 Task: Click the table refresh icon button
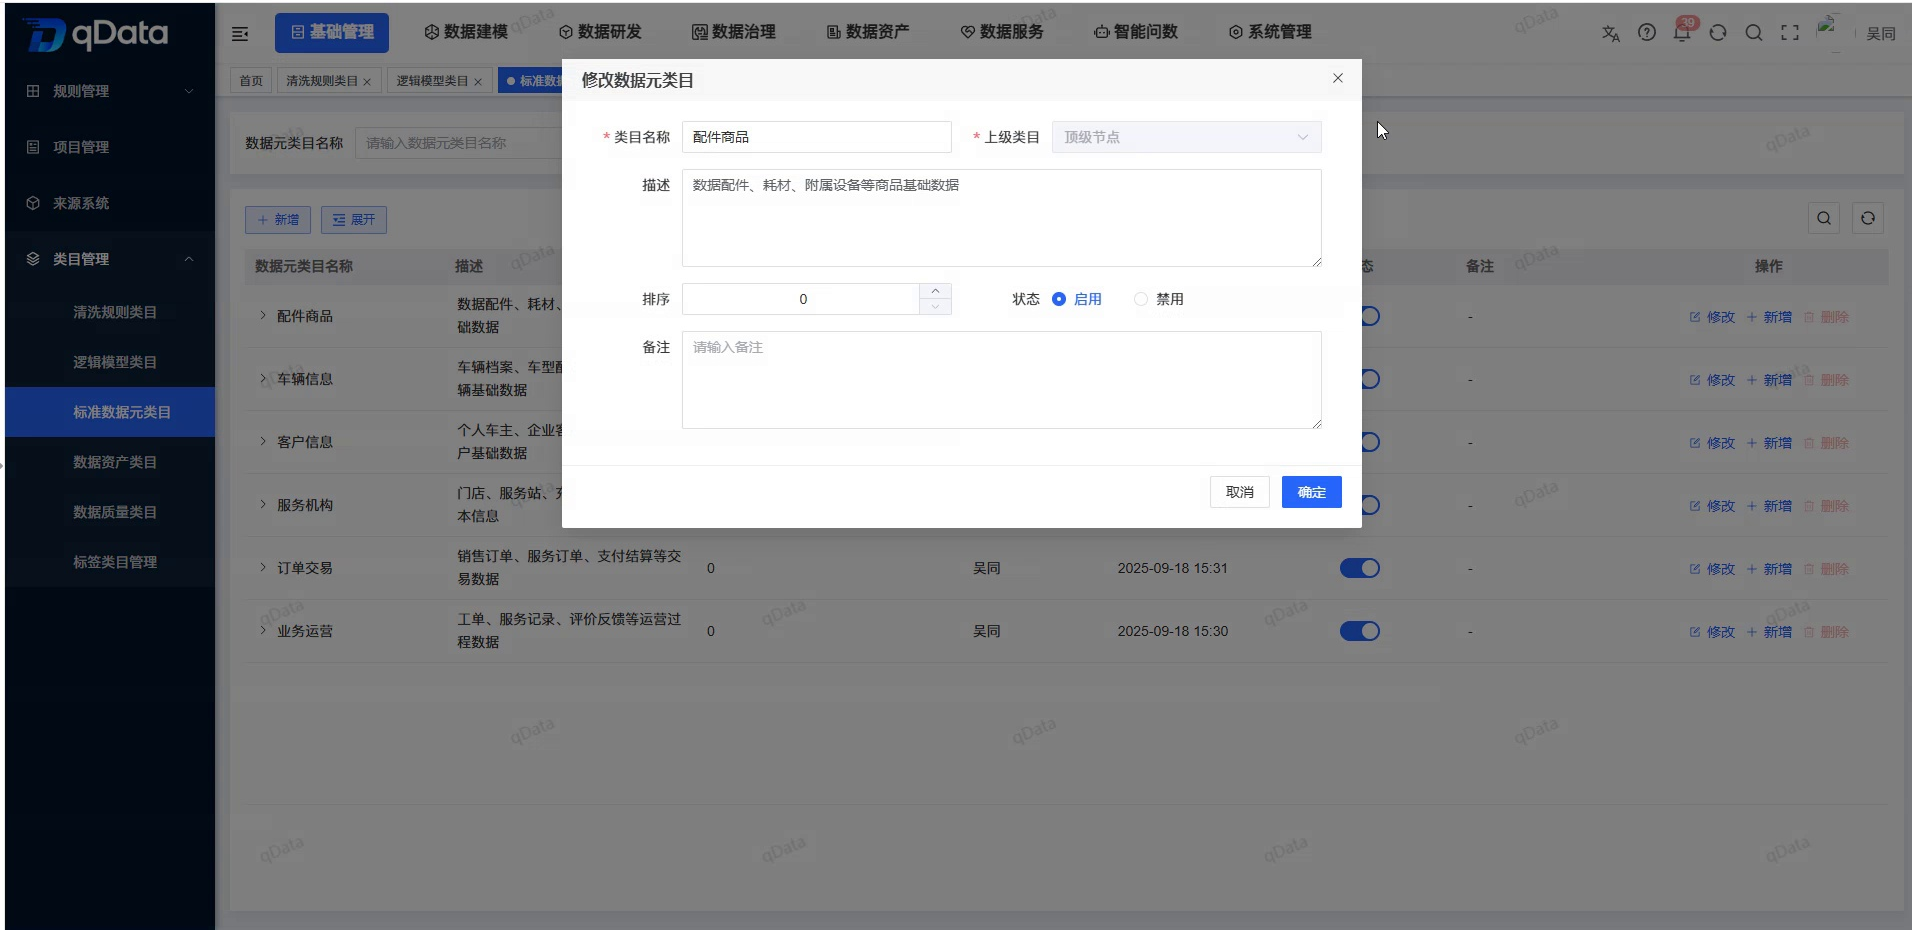coord(1868,218)
